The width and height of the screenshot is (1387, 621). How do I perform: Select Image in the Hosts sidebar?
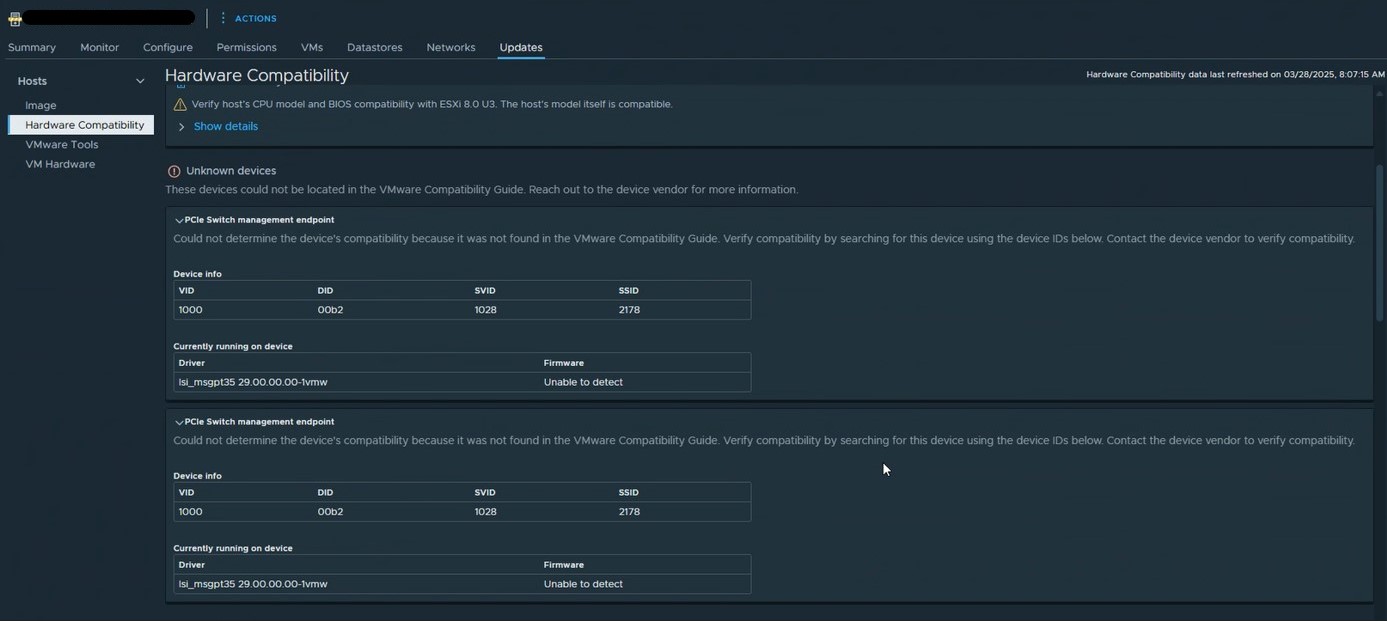pos(39,103)
